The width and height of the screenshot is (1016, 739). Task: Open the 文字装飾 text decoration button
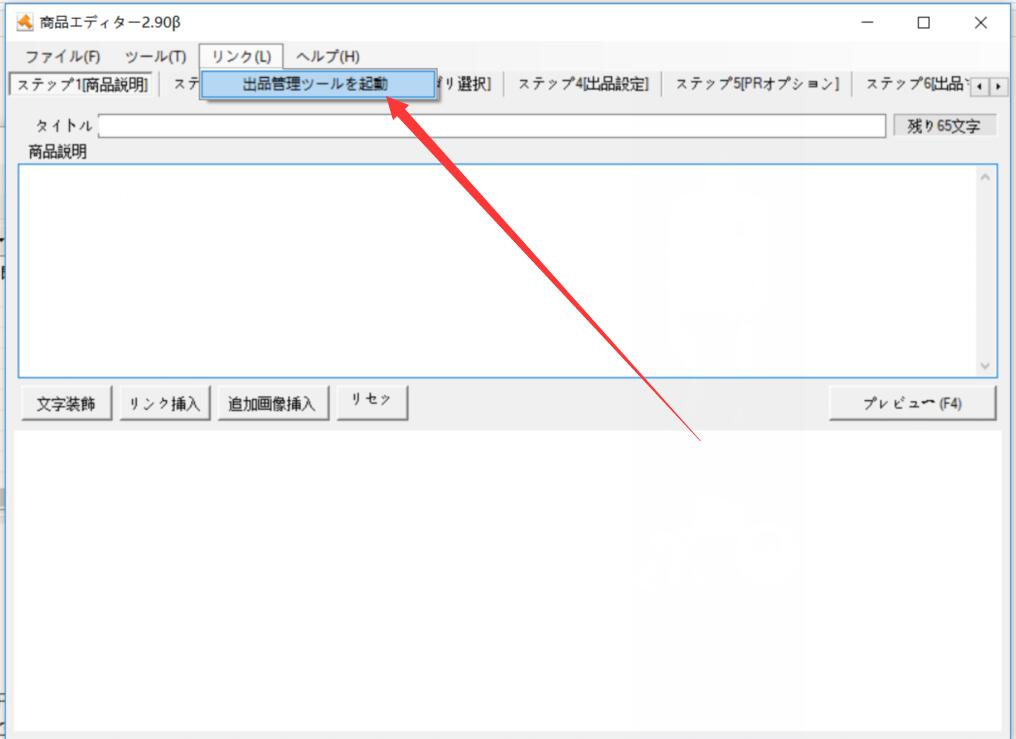[x=66, y=404]
